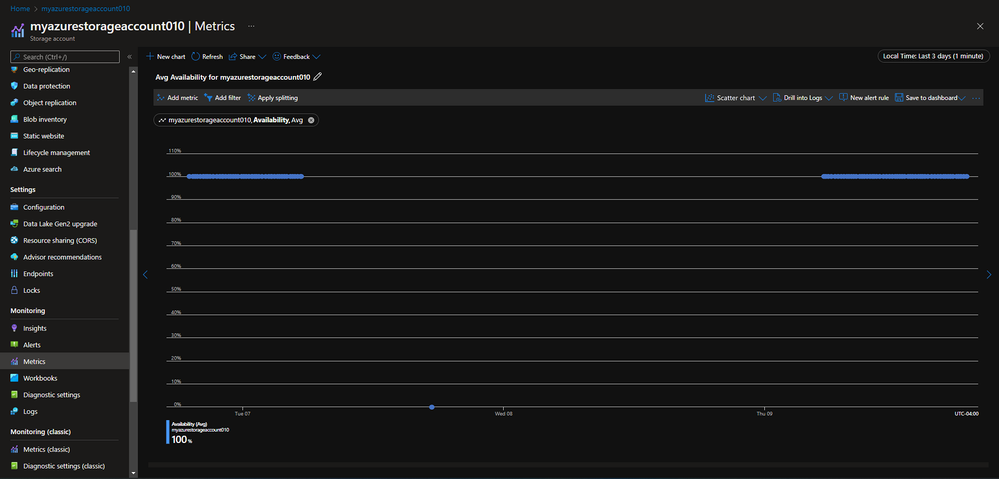Click the Avg Availability chart title text
The image size is (999, 479).
[233, 76]
